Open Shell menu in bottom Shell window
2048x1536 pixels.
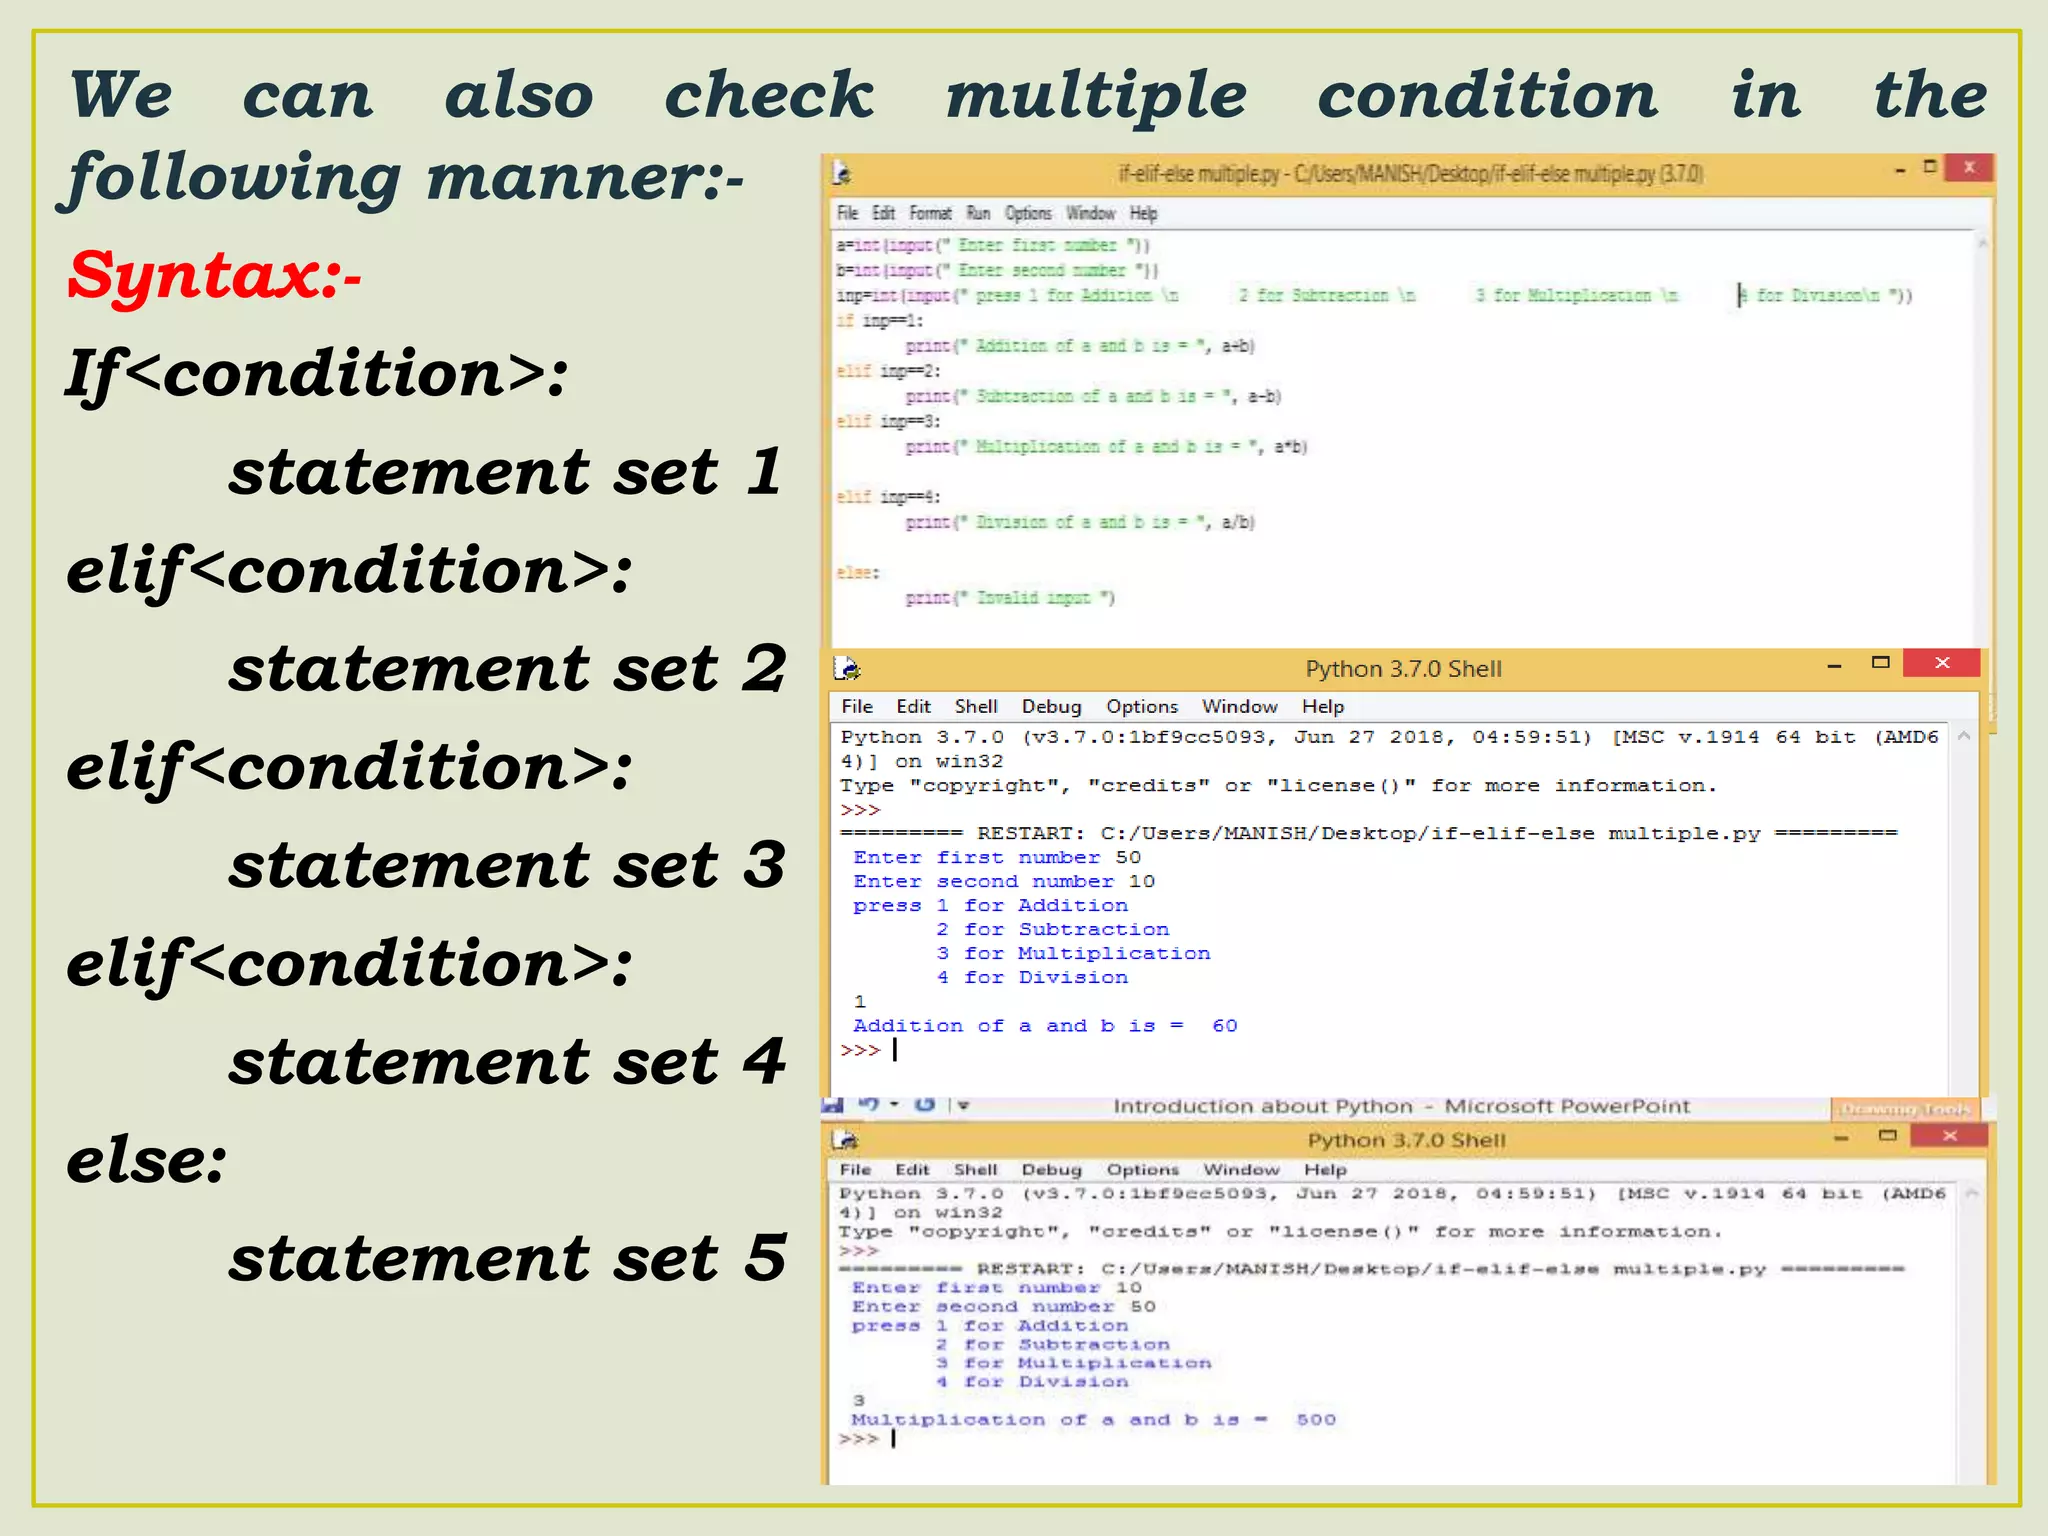[x=975, y=1170]
